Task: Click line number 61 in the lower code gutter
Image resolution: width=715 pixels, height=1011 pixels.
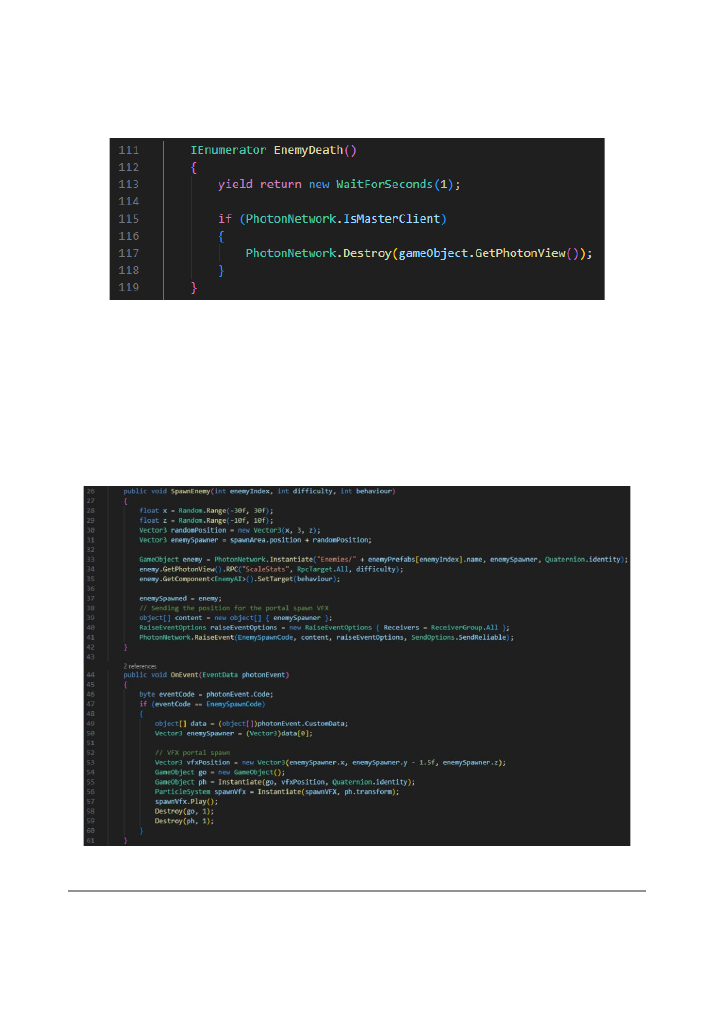Action: 90,840
